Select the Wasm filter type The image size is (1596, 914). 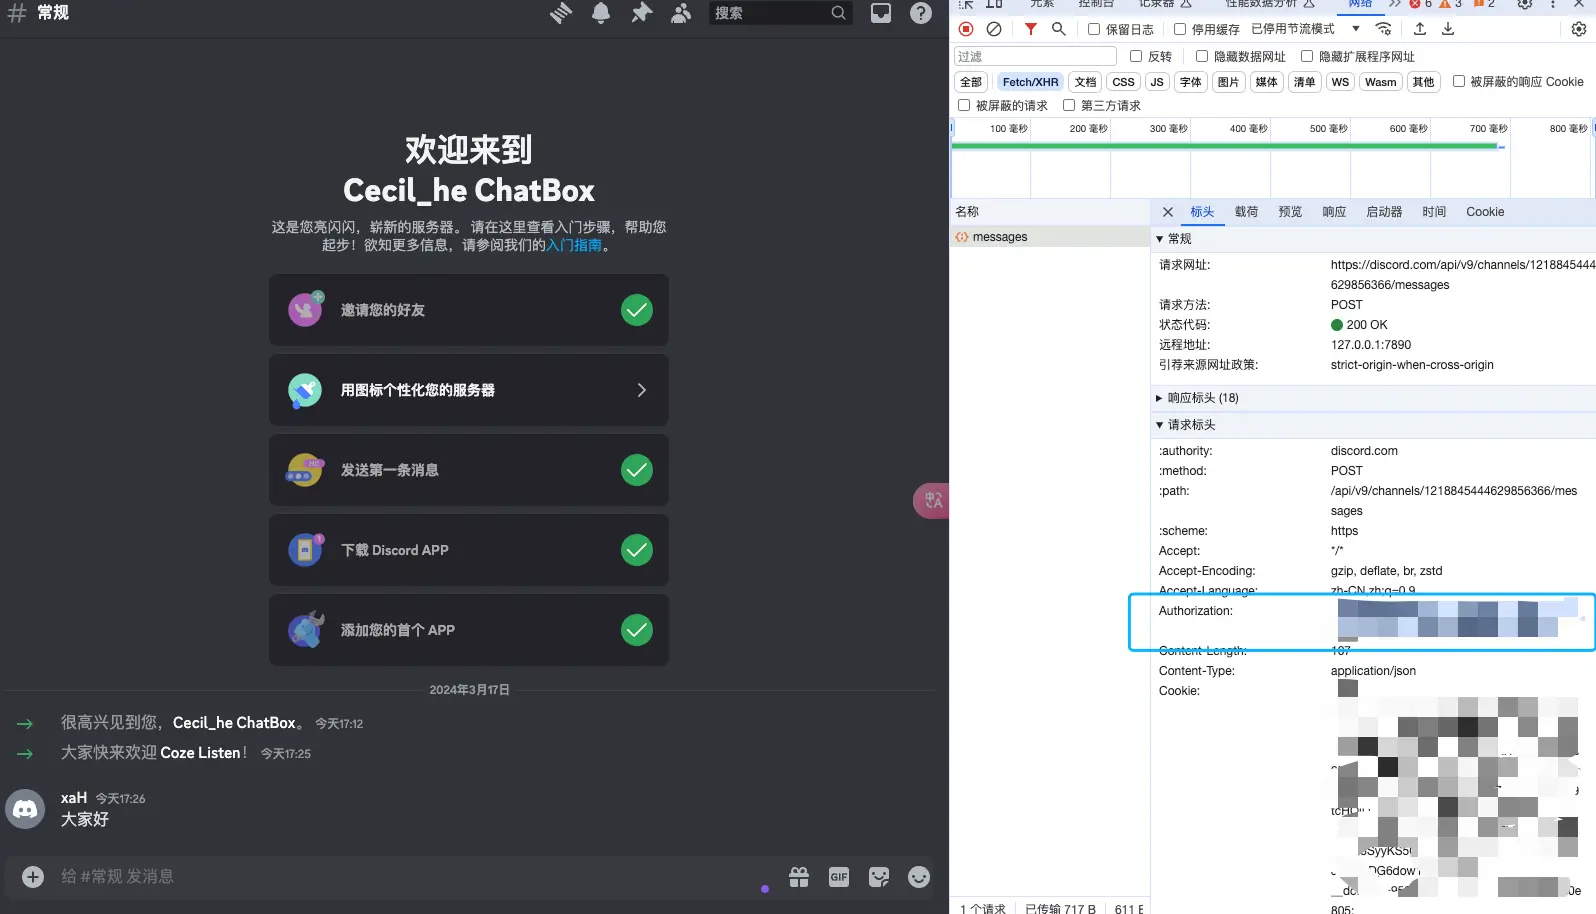click(x=1380, y=82)
